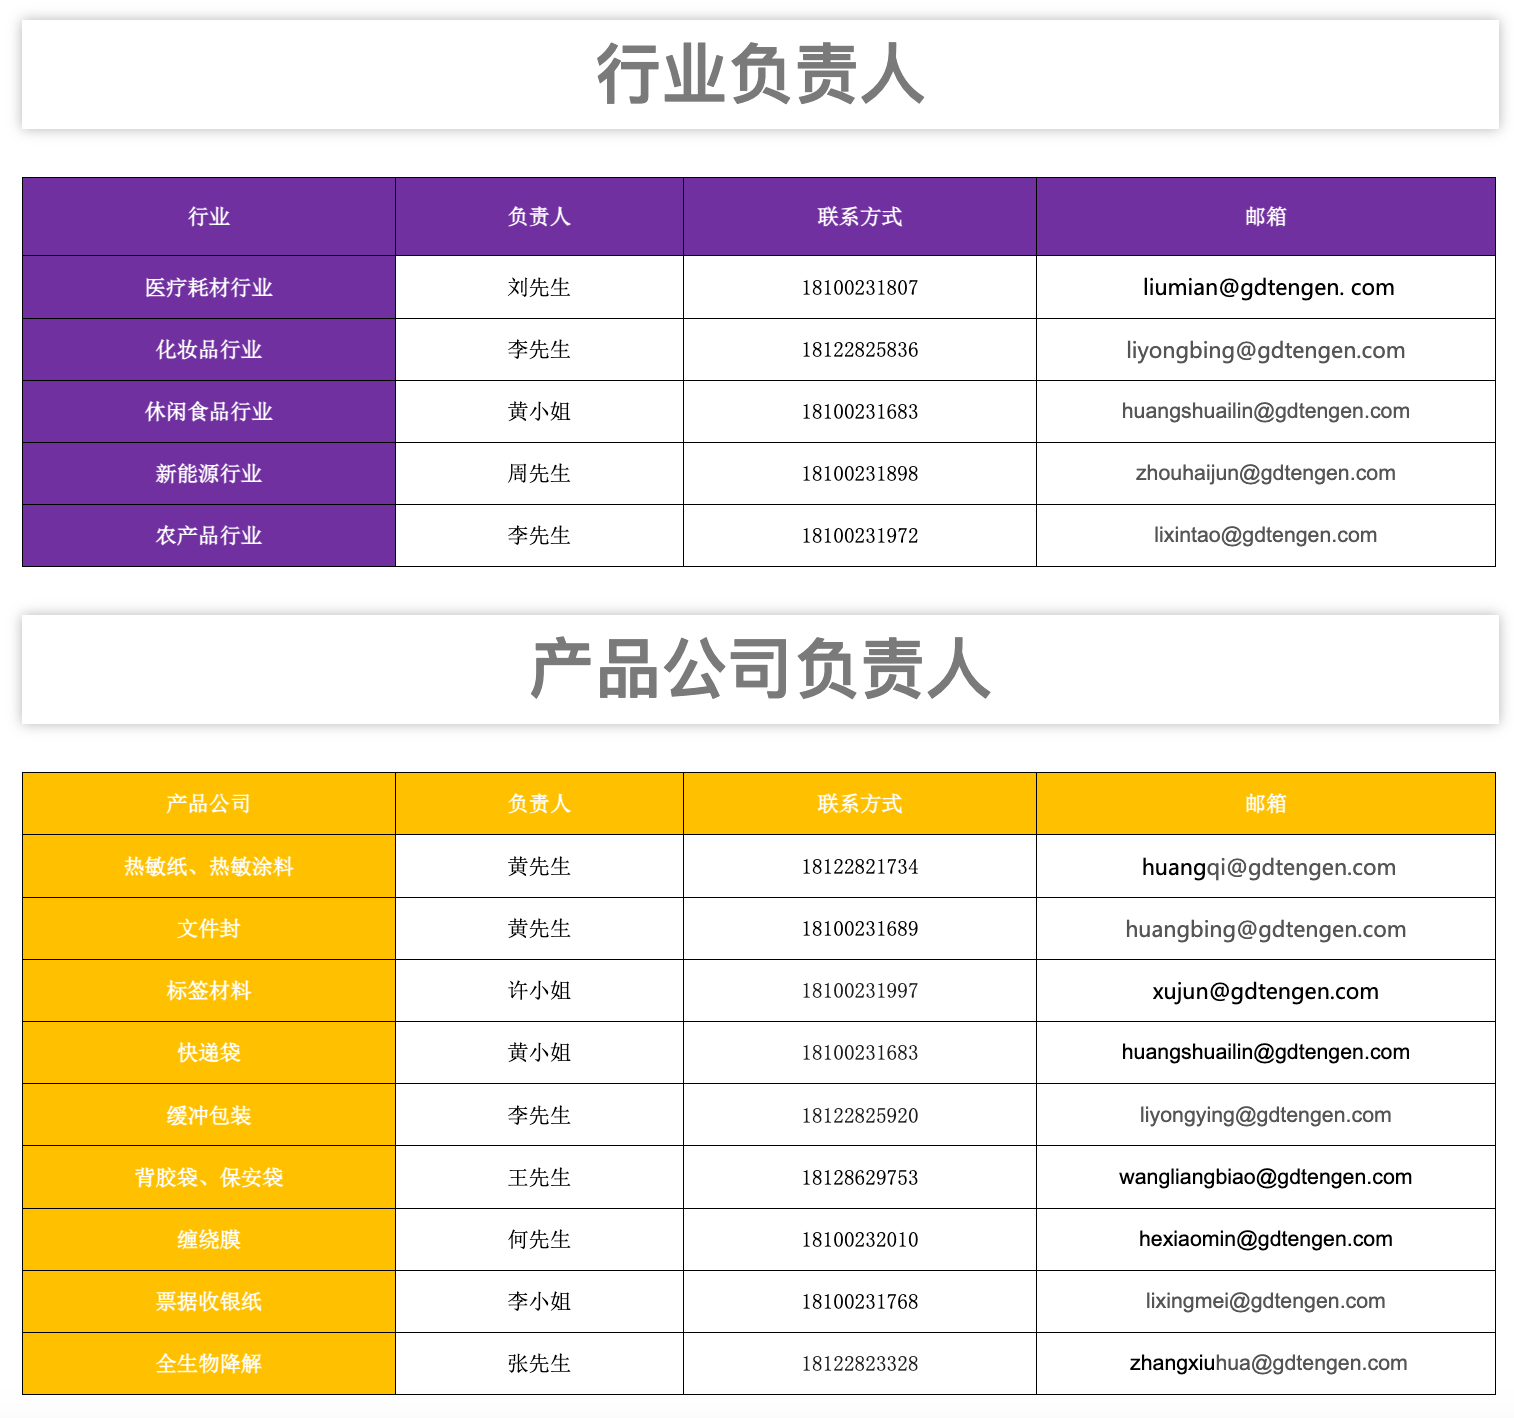Click the 文件封 product cell
Image resolution: width=1514 pixels, height=1418 pixels.
[209, 929]
